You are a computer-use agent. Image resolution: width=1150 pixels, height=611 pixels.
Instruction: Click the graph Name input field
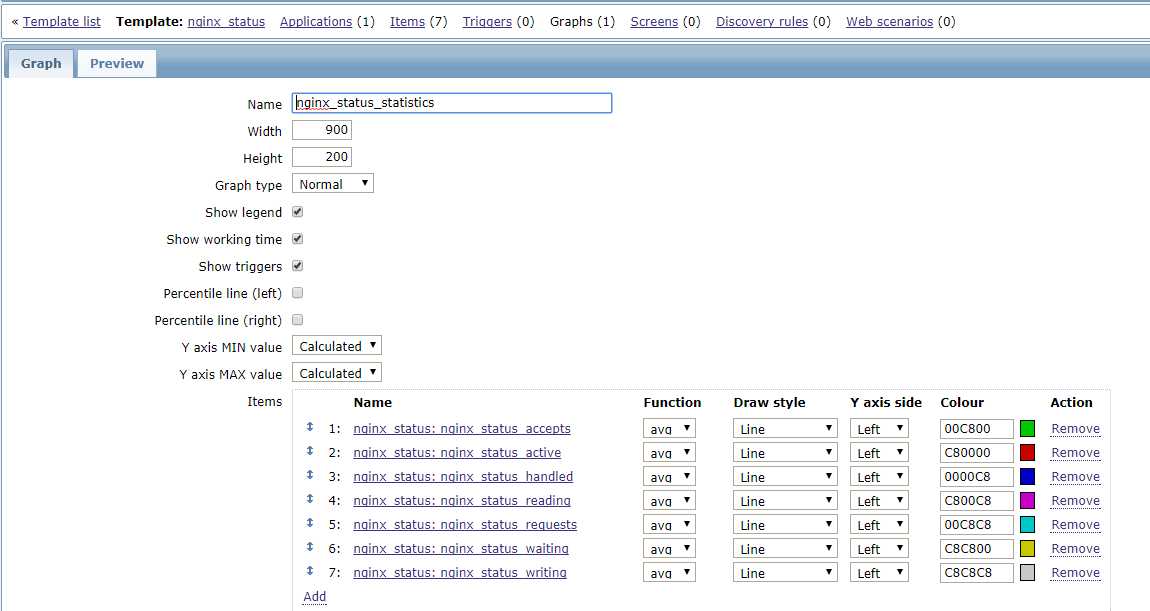tap(452, 103)
